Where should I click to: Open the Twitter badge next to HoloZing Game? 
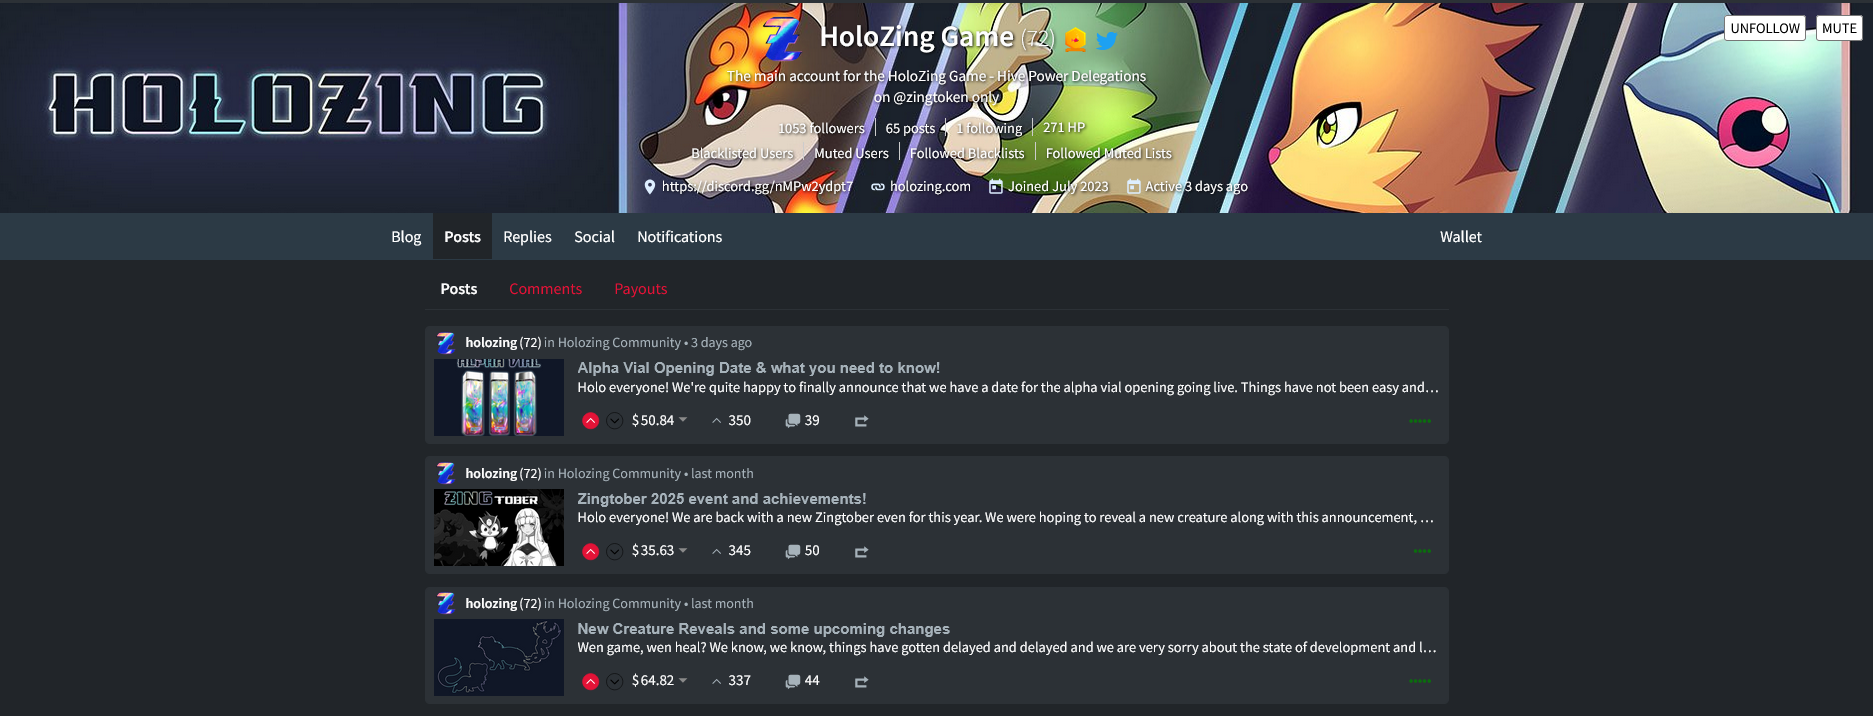click(1106, 40)
